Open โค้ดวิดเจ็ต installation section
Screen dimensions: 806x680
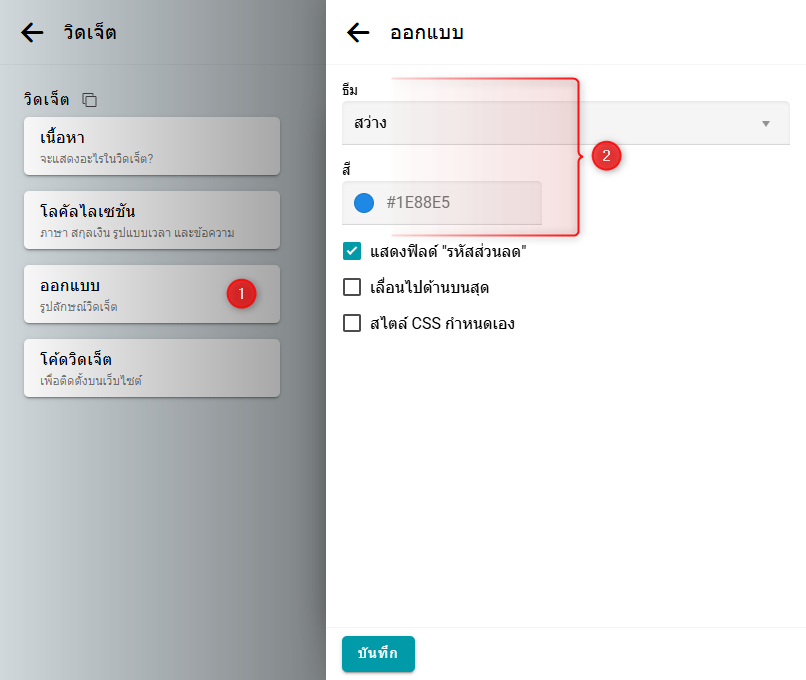tap(152, 368)
